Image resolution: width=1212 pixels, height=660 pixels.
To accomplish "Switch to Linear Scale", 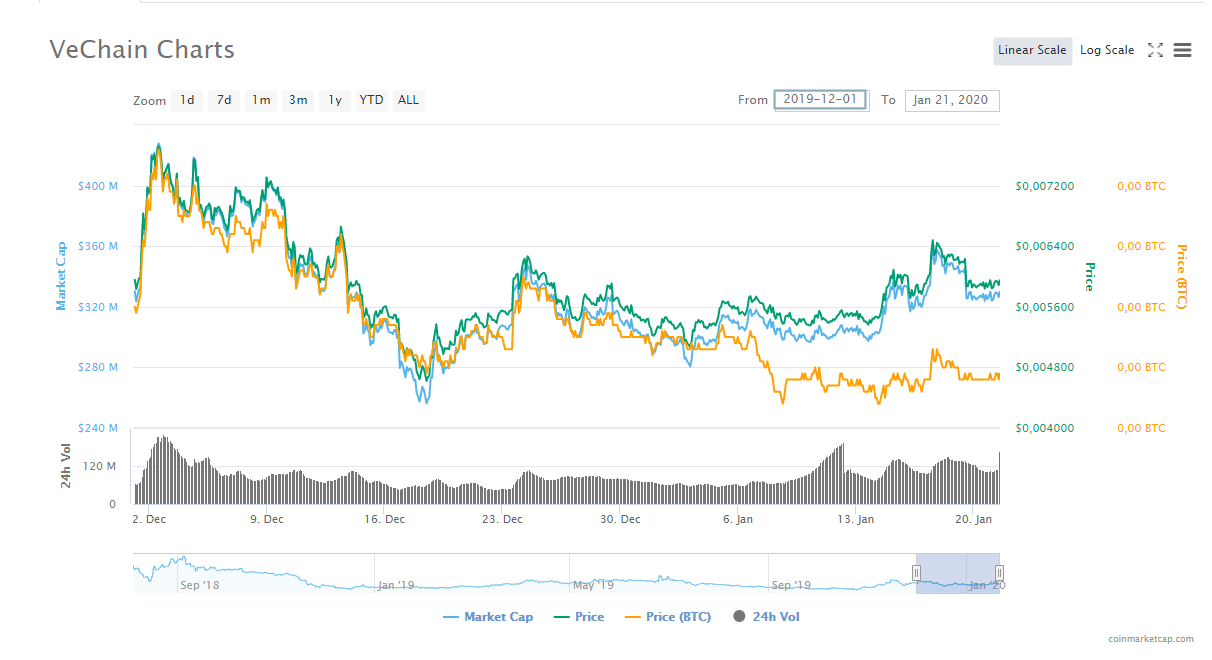I will pos(1033,51).
